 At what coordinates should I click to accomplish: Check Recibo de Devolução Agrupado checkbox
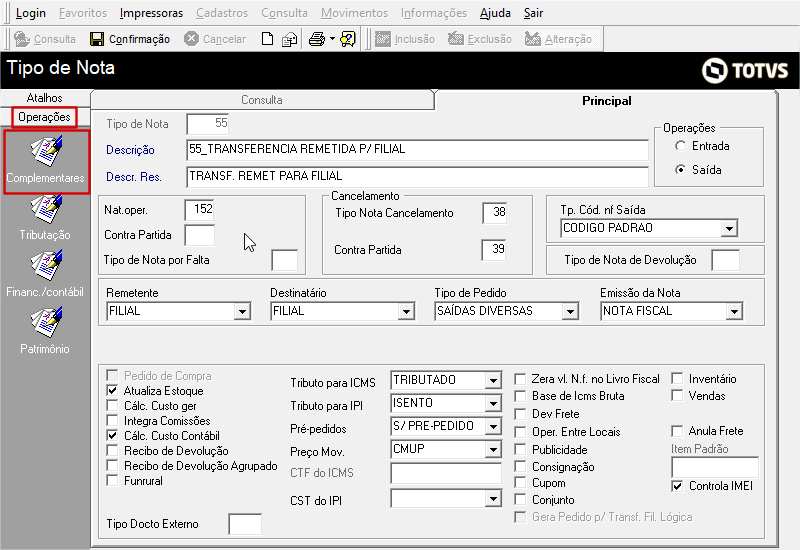click(x=112, y=466)
